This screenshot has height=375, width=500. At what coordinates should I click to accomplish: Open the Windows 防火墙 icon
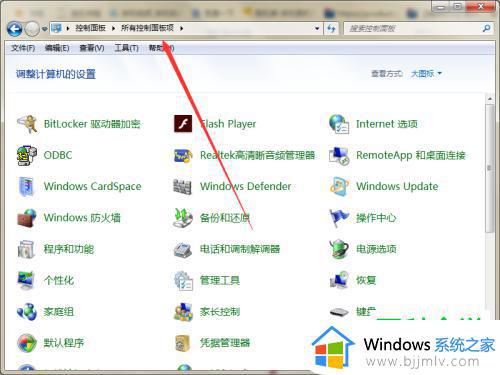[x=27, y=218]
